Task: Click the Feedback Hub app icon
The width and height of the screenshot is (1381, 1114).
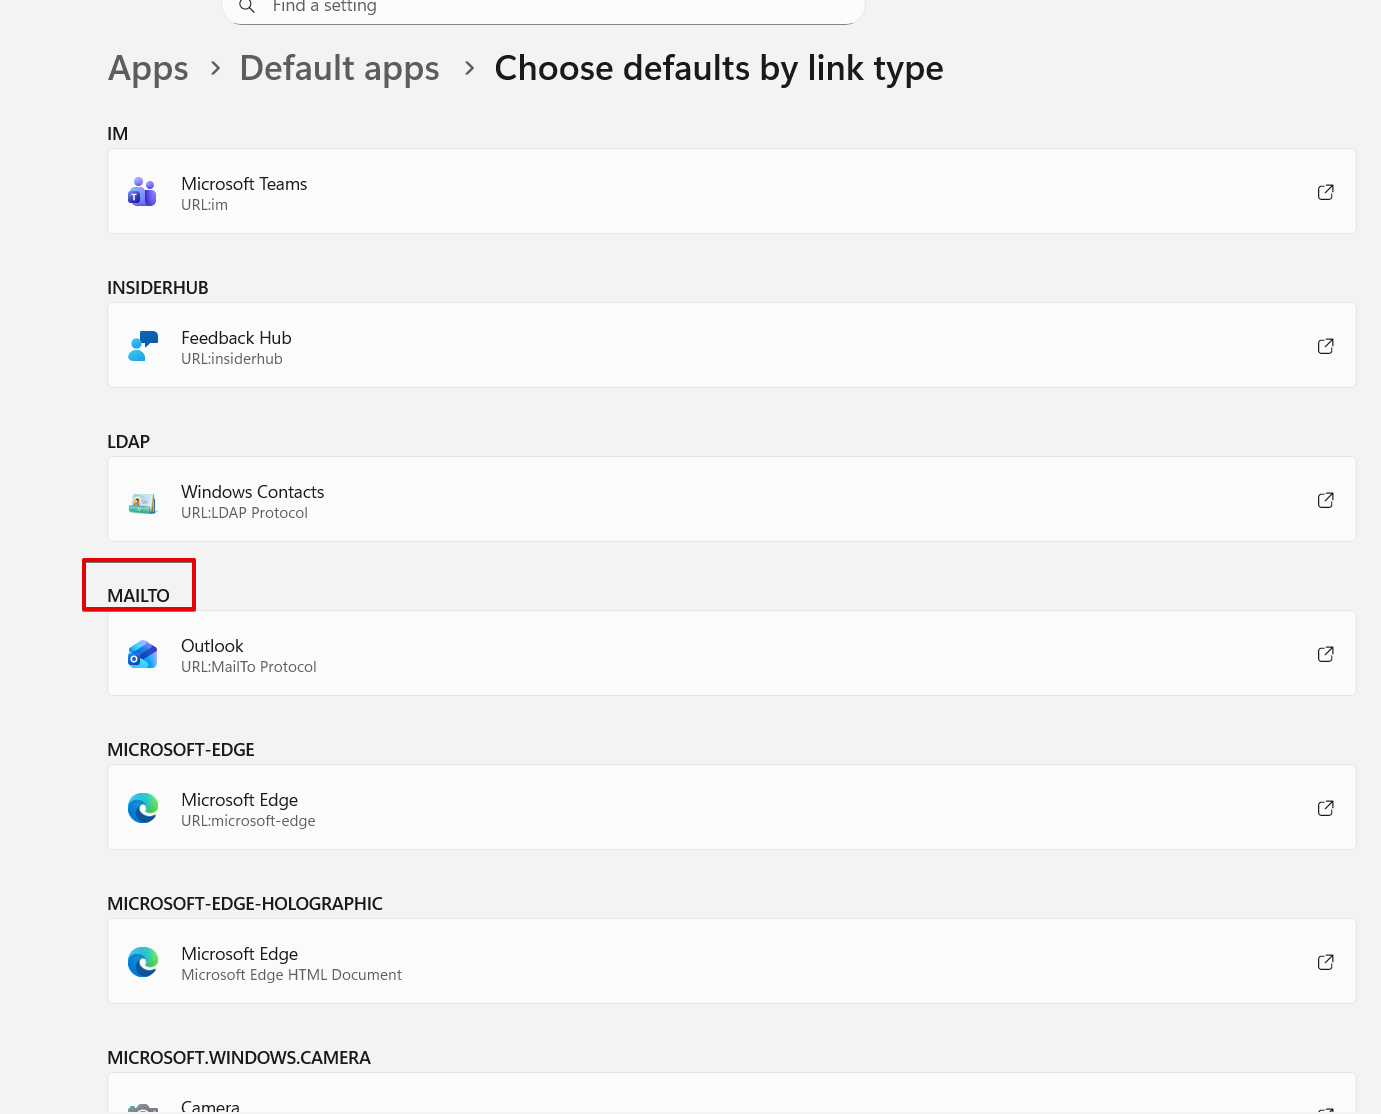Action: click(x=143, y=346)
